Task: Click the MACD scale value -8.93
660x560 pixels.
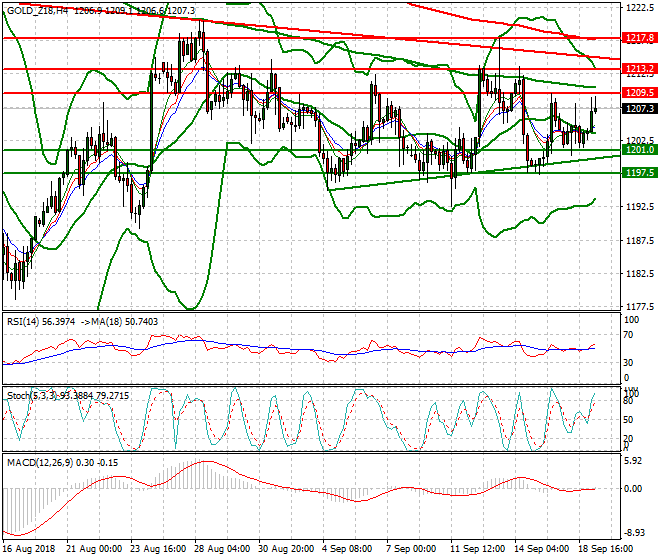Action: coord(634,533)
